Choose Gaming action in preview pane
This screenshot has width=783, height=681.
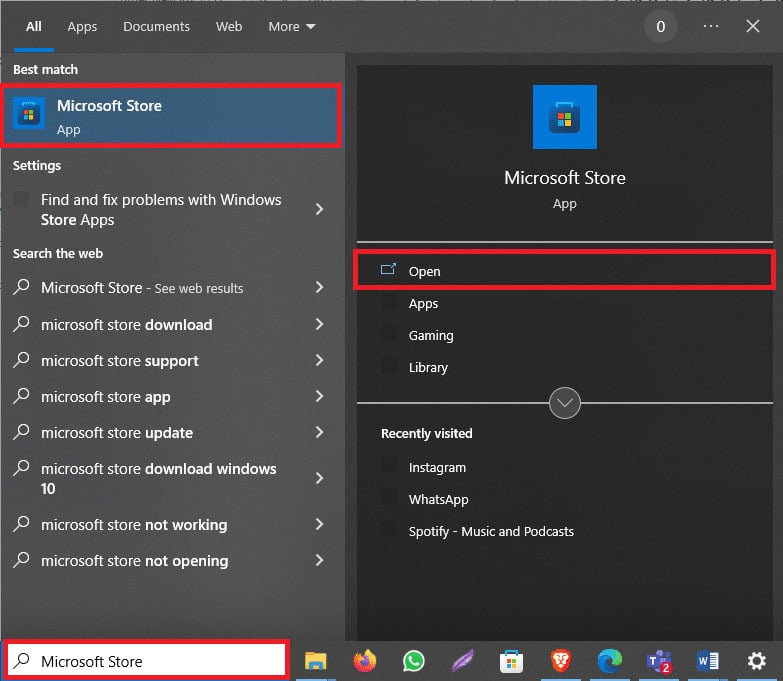coord(565,336)
